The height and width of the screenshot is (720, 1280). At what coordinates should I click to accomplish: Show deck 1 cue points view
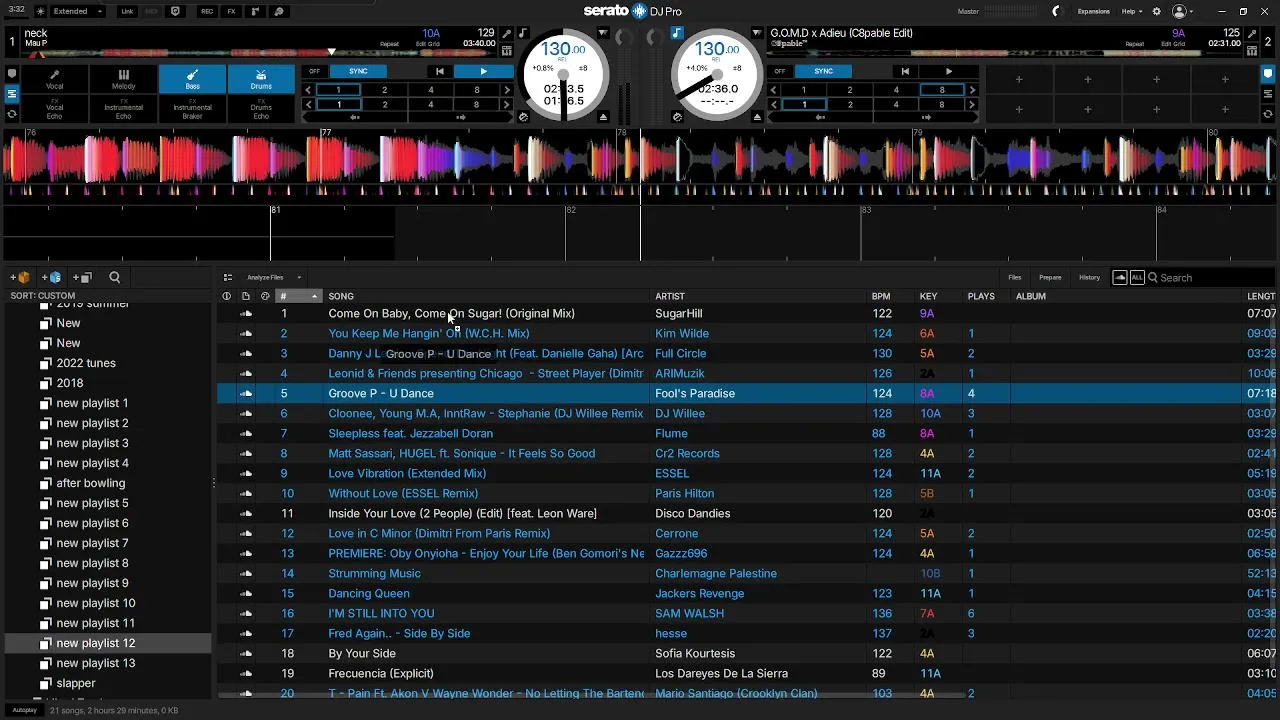pyautogui.click(x=12, y=74)
